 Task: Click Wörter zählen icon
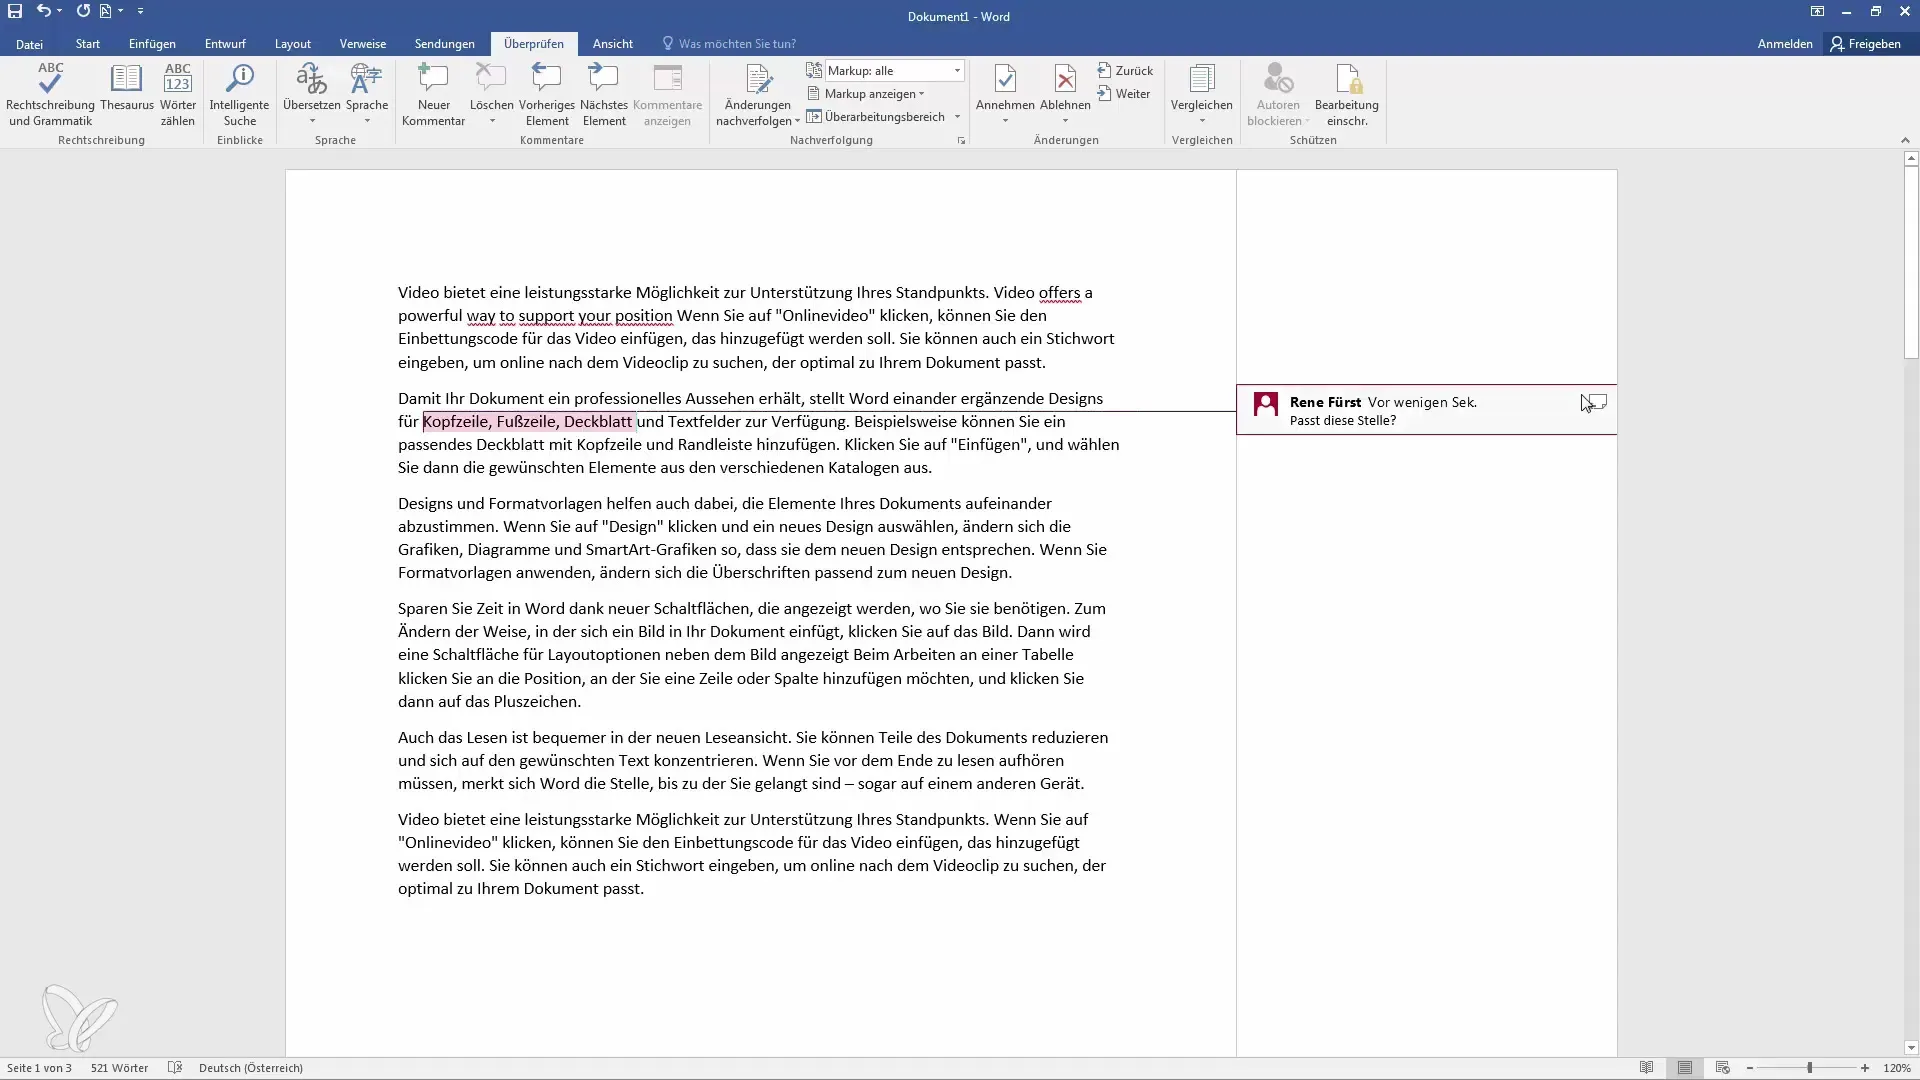[x=178, y=94]
